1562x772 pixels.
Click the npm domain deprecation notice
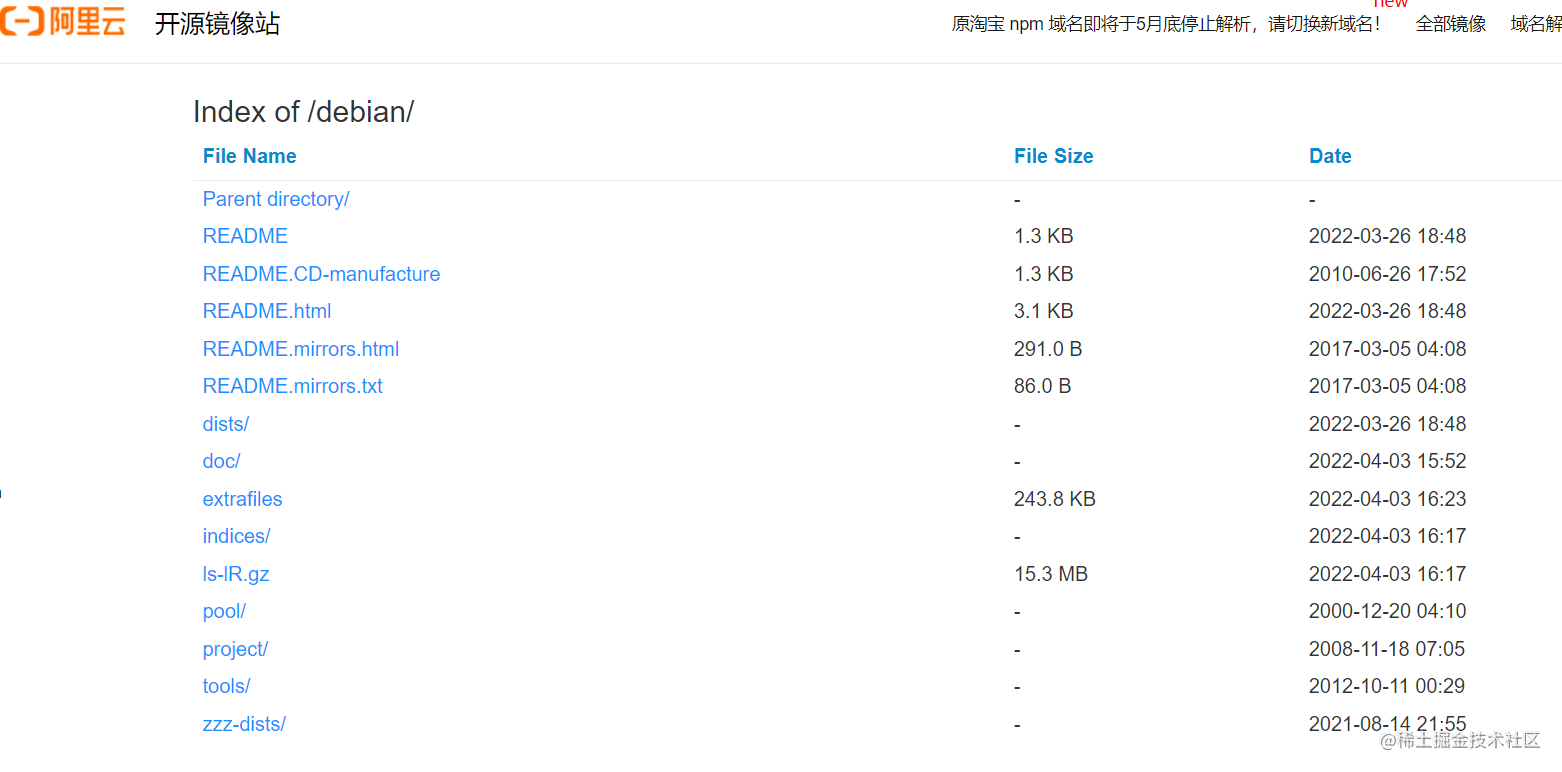1168,24
